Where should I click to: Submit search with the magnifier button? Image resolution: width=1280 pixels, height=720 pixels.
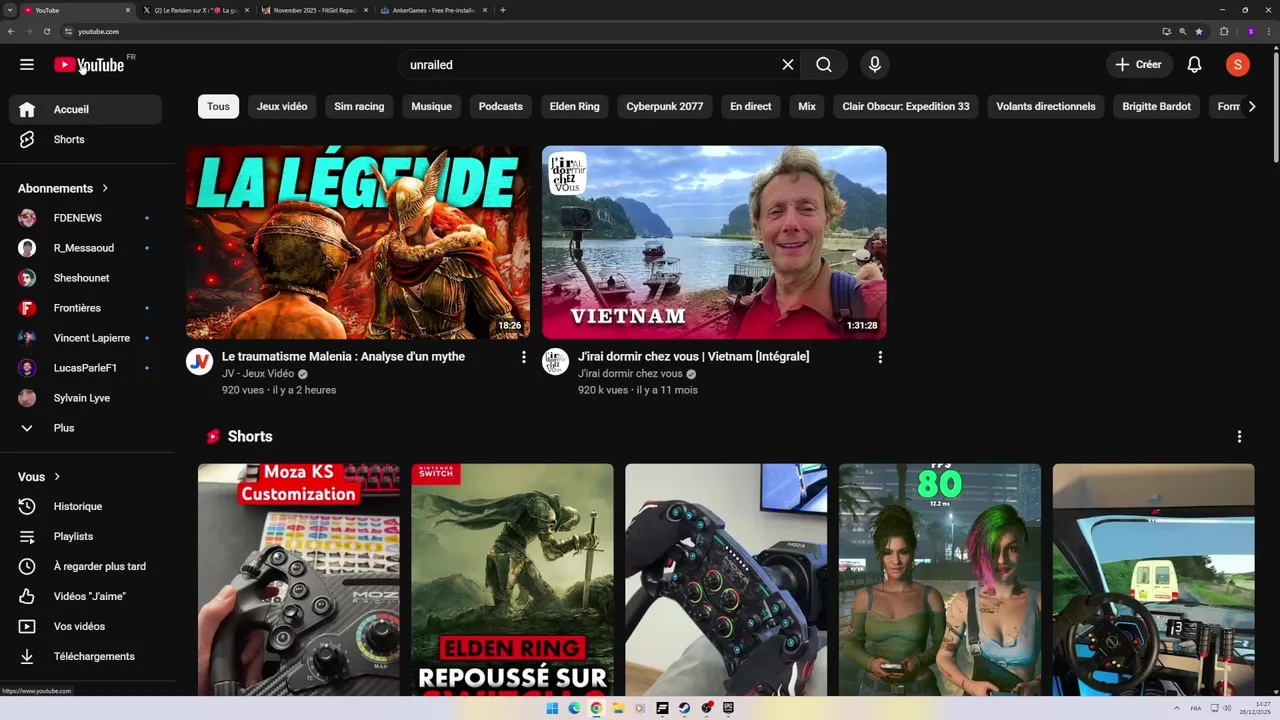(824, 65)
